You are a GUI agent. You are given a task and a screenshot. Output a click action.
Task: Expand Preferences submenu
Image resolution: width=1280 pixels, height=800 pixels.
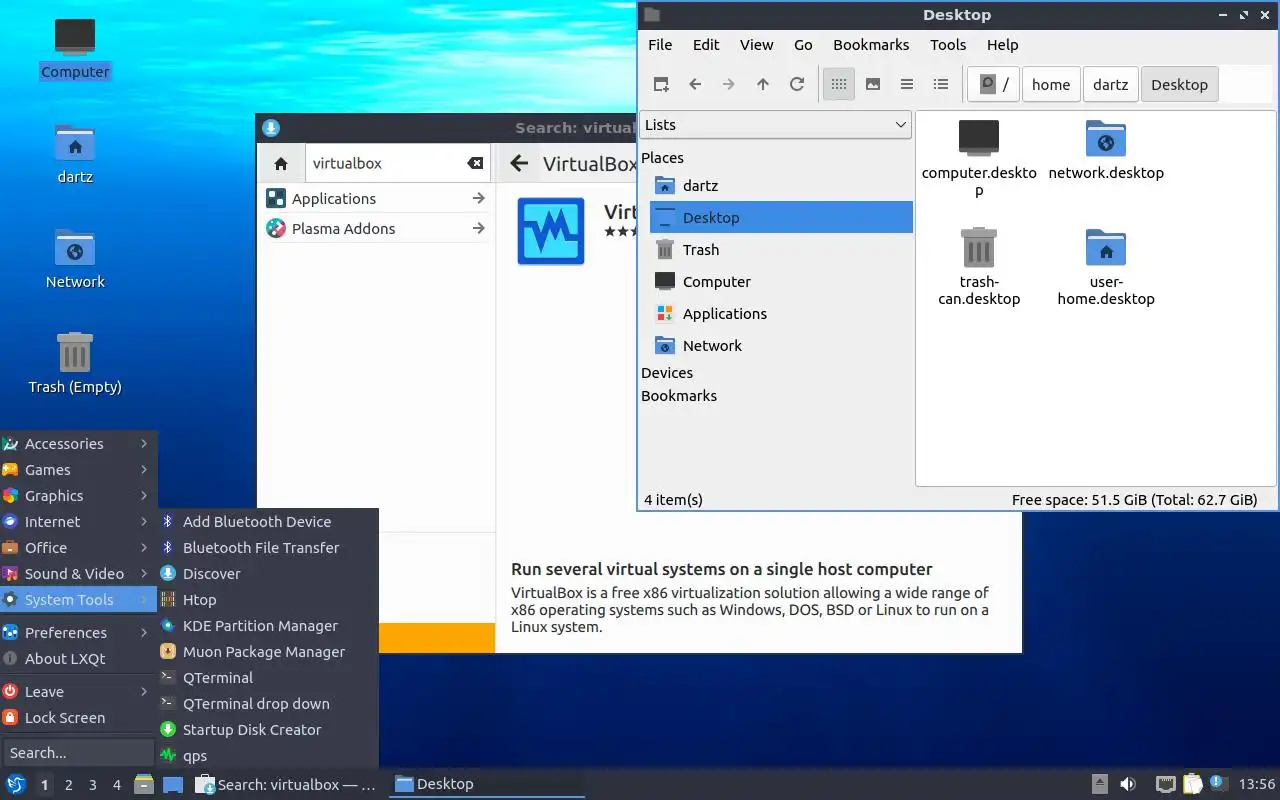click(x=78, y=633)
